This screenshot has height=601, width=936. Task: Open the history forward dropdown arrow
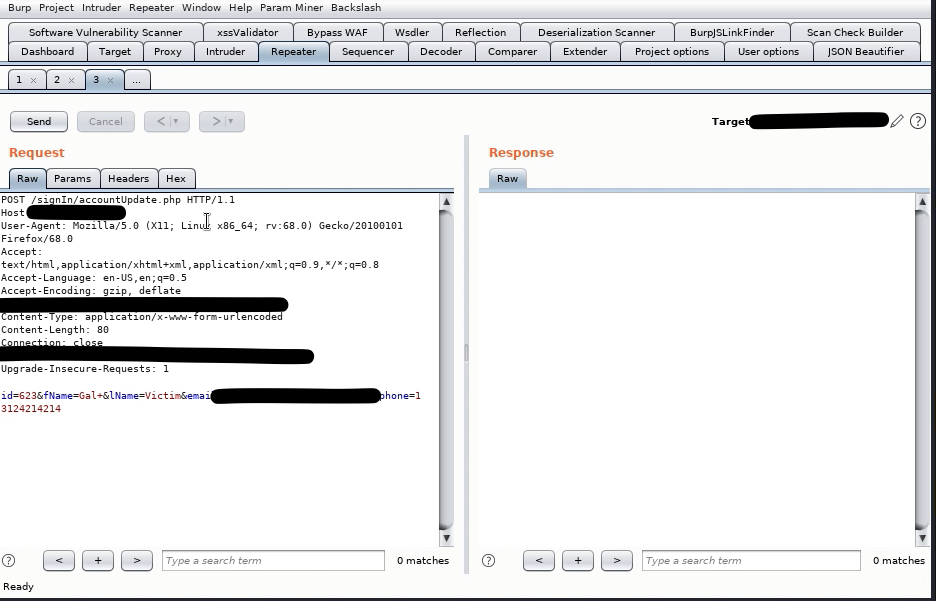[x=230, y=121]
